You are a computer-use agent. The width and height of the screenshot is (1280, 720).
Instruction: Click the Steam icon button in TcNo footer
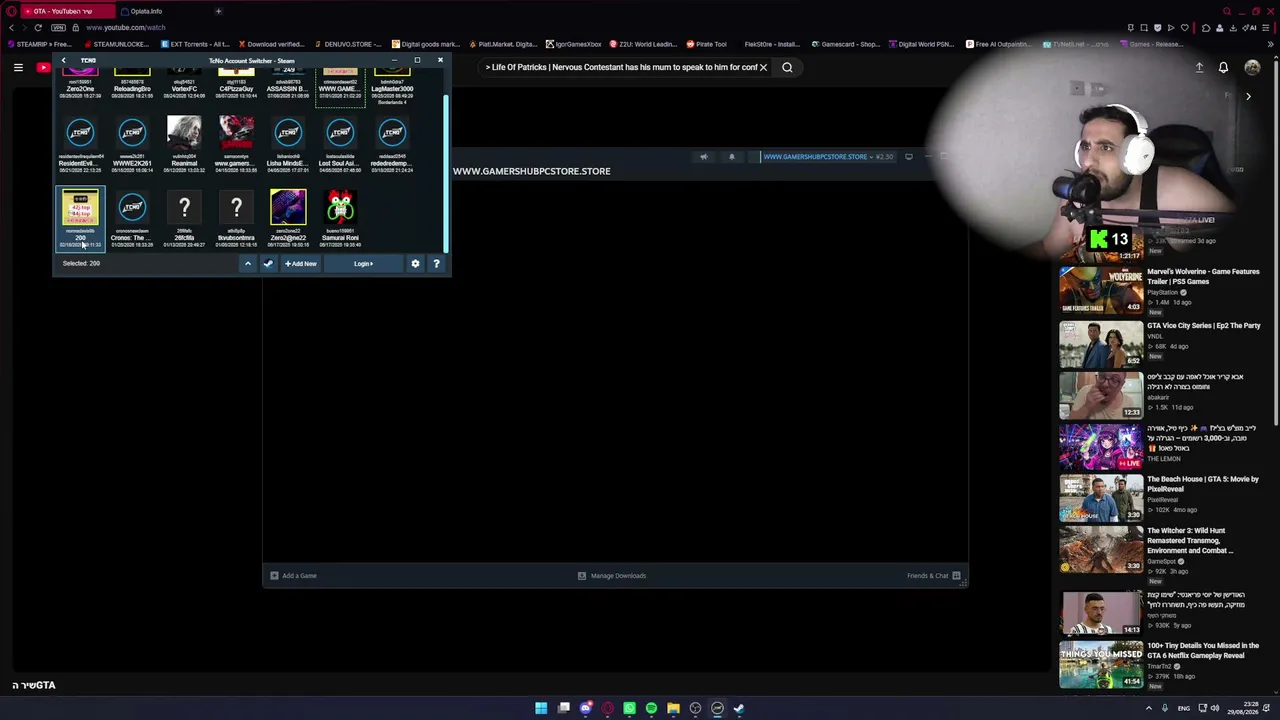[x=268, y=264]
